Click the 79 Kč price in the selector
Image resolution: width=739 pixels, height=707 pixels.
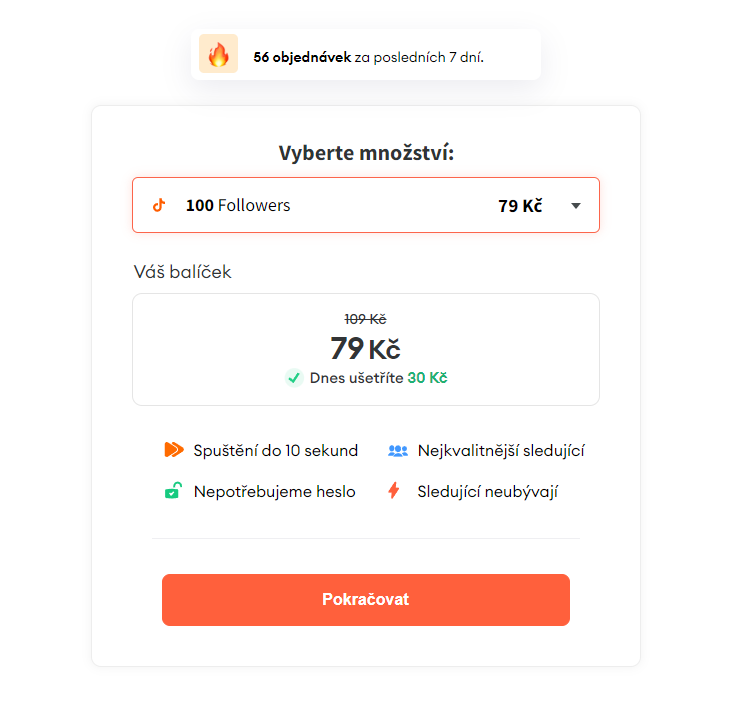pos(520,206)
